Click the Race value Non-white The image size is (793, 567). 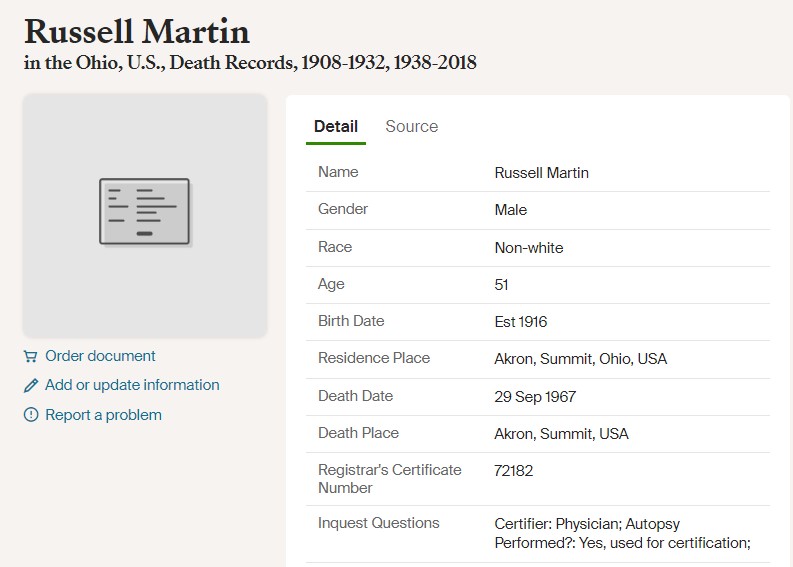coord(529,248)
